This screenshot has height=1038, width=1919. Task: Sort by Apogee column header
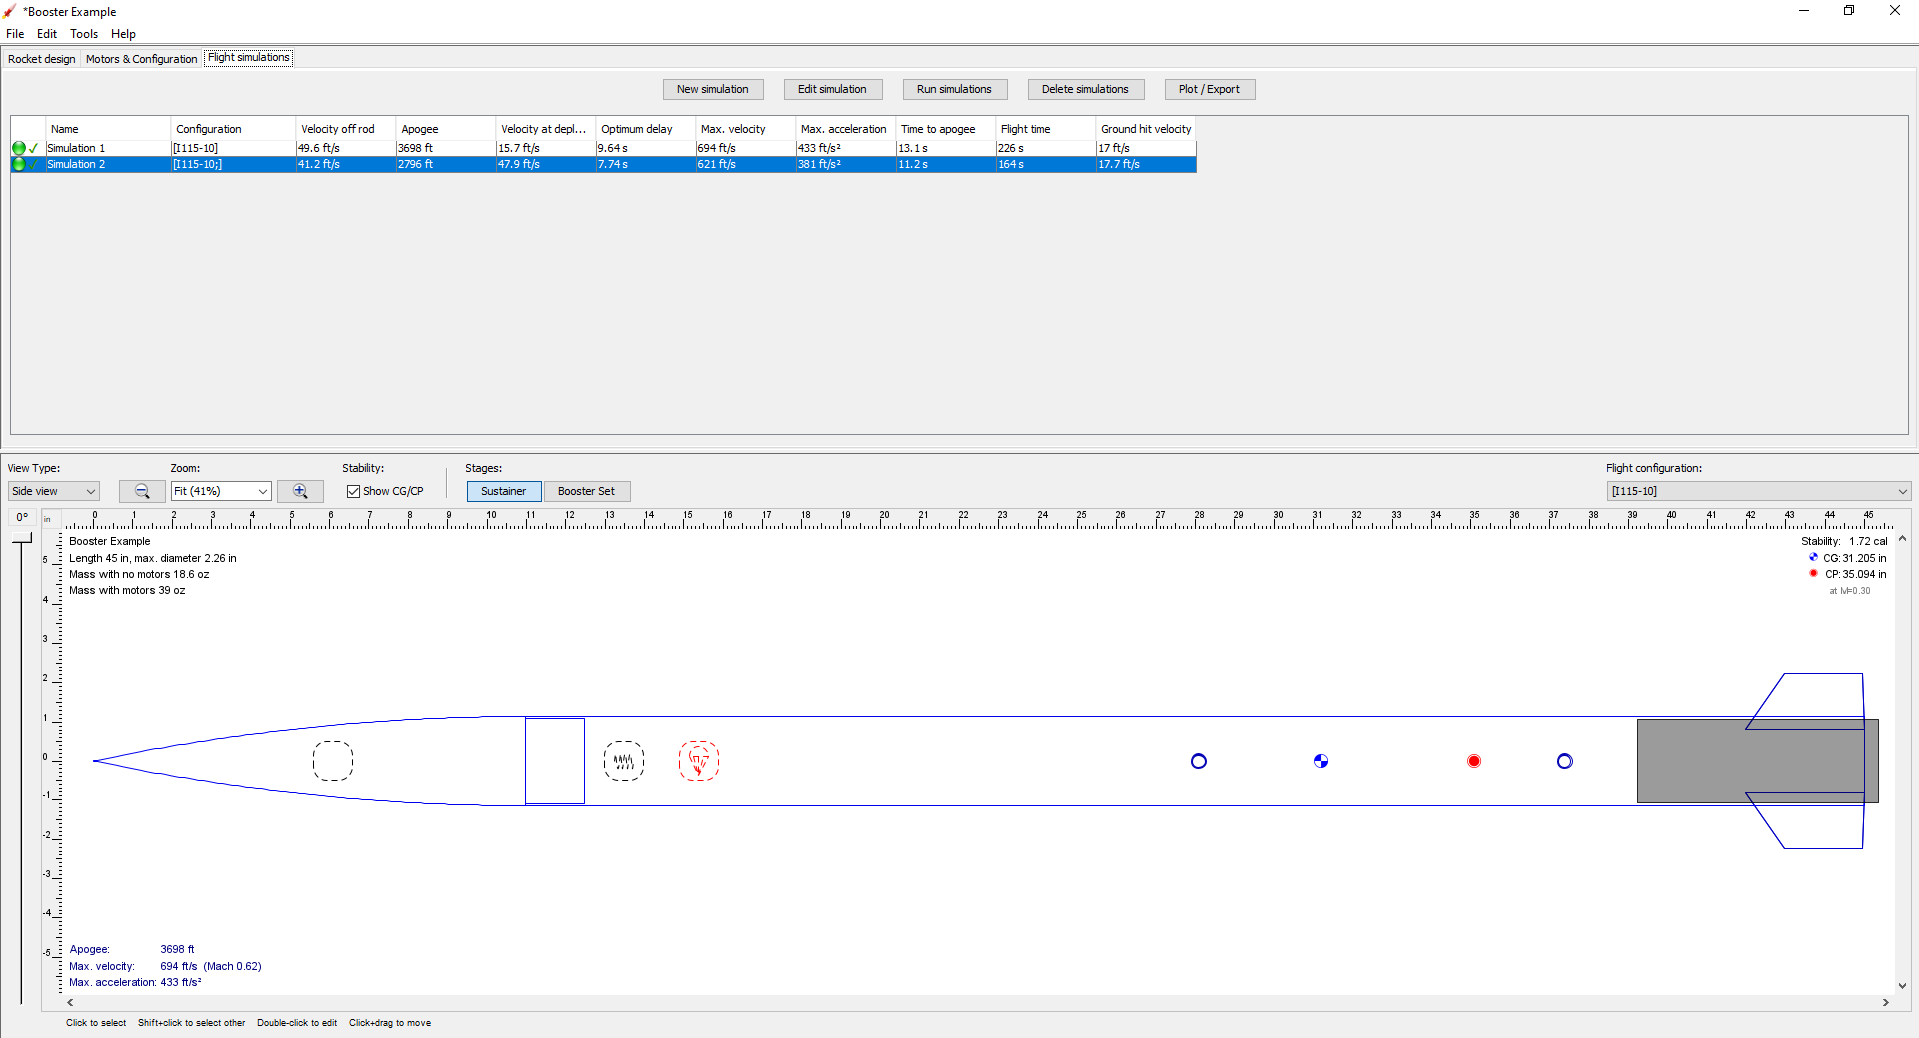[446, 129]
